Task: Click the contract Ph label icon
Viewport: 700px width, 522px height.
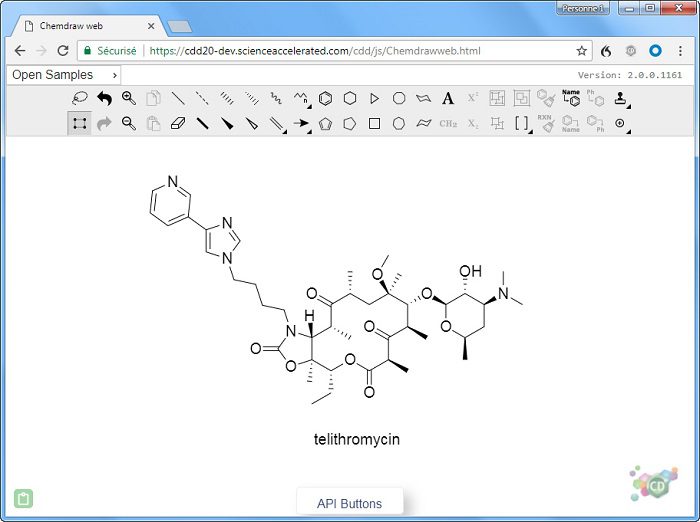Action: point(596,124)
